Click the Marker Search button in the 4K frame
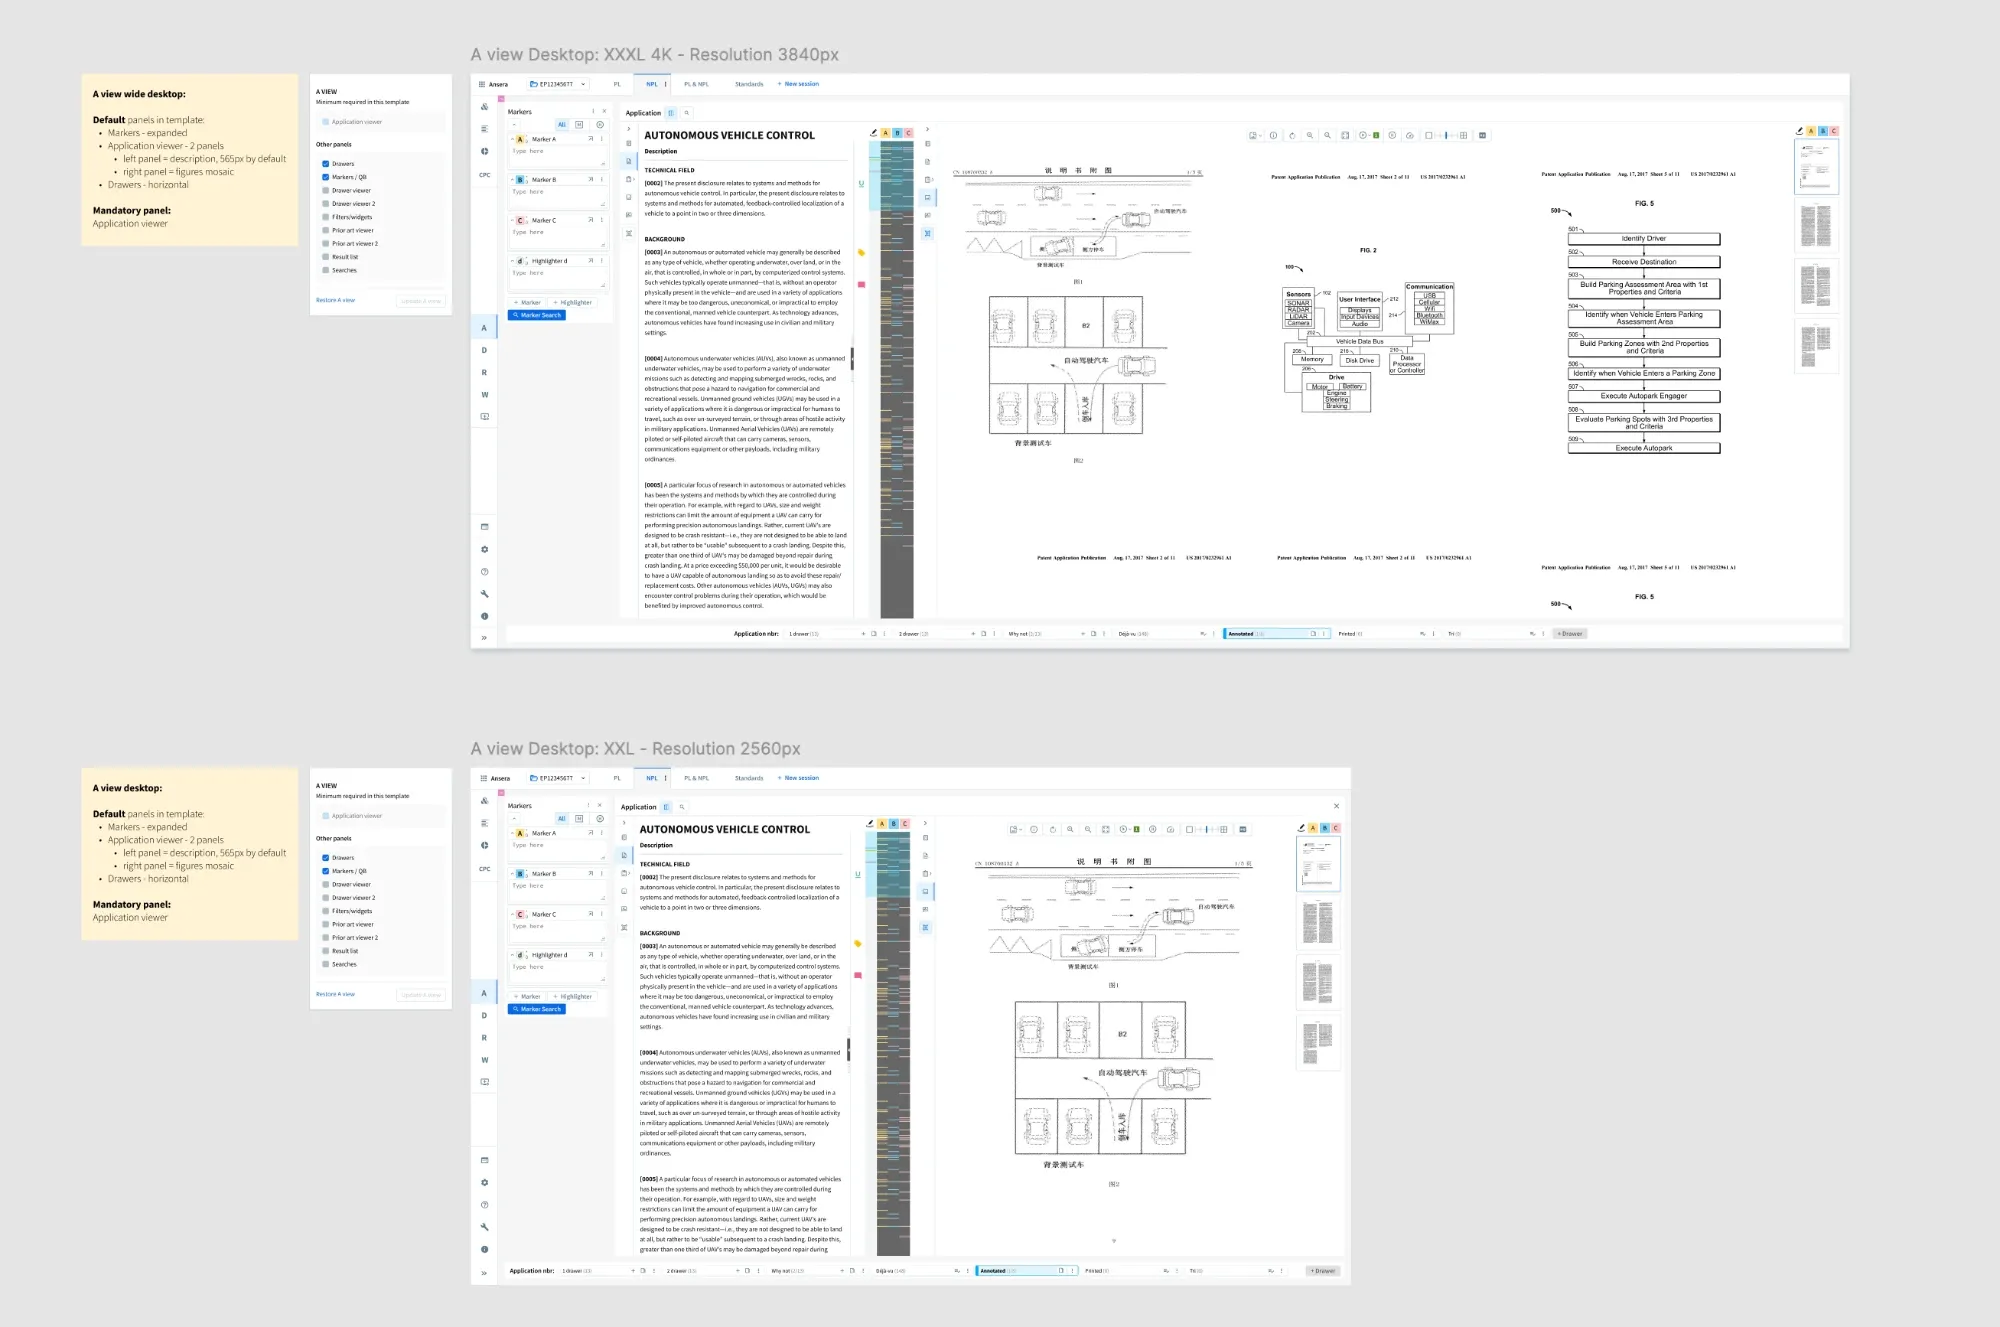Screen dimensions: 2000x1327 point(537,315)
